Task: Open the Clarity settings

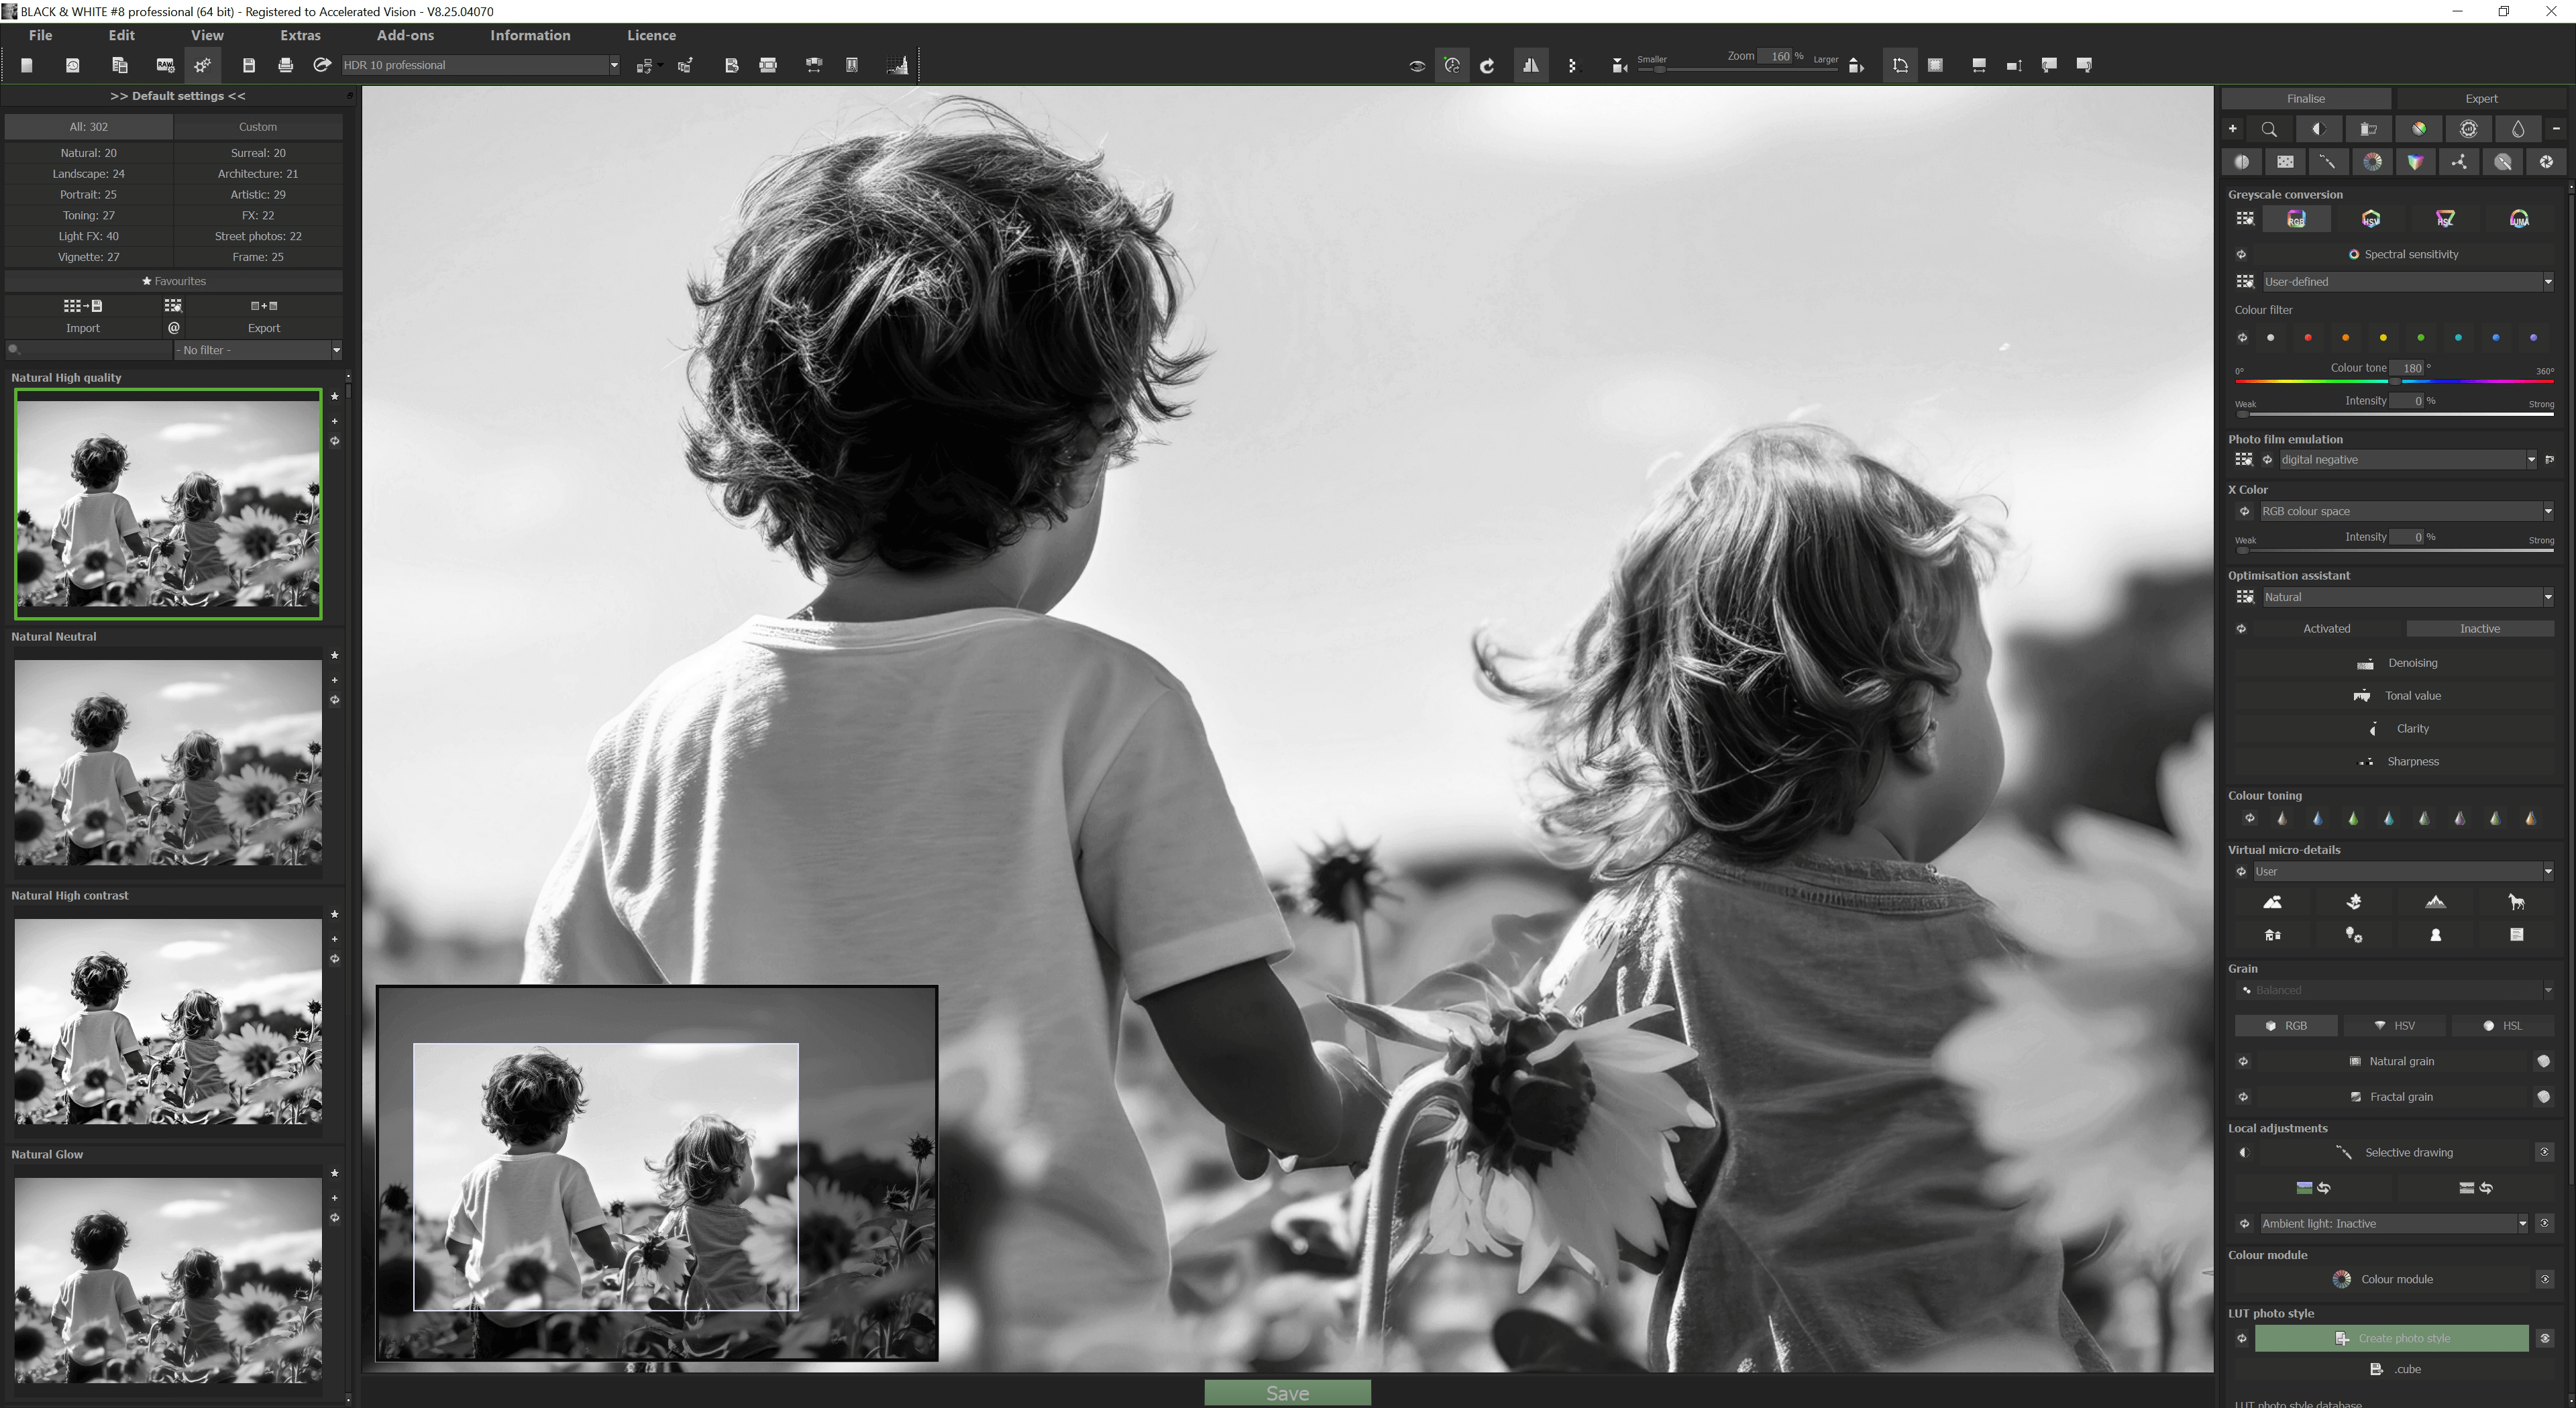Action: 2412,728
